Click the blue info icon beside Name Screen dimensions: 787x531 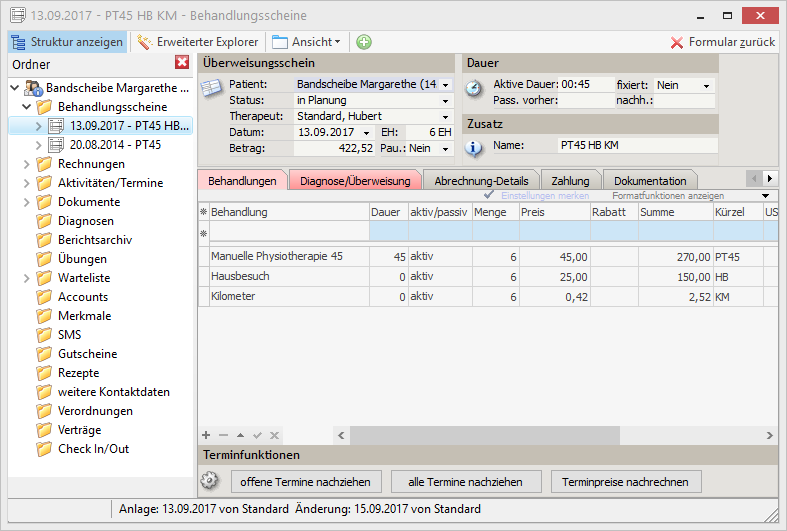pyautogui.click(x=474, y=148)
